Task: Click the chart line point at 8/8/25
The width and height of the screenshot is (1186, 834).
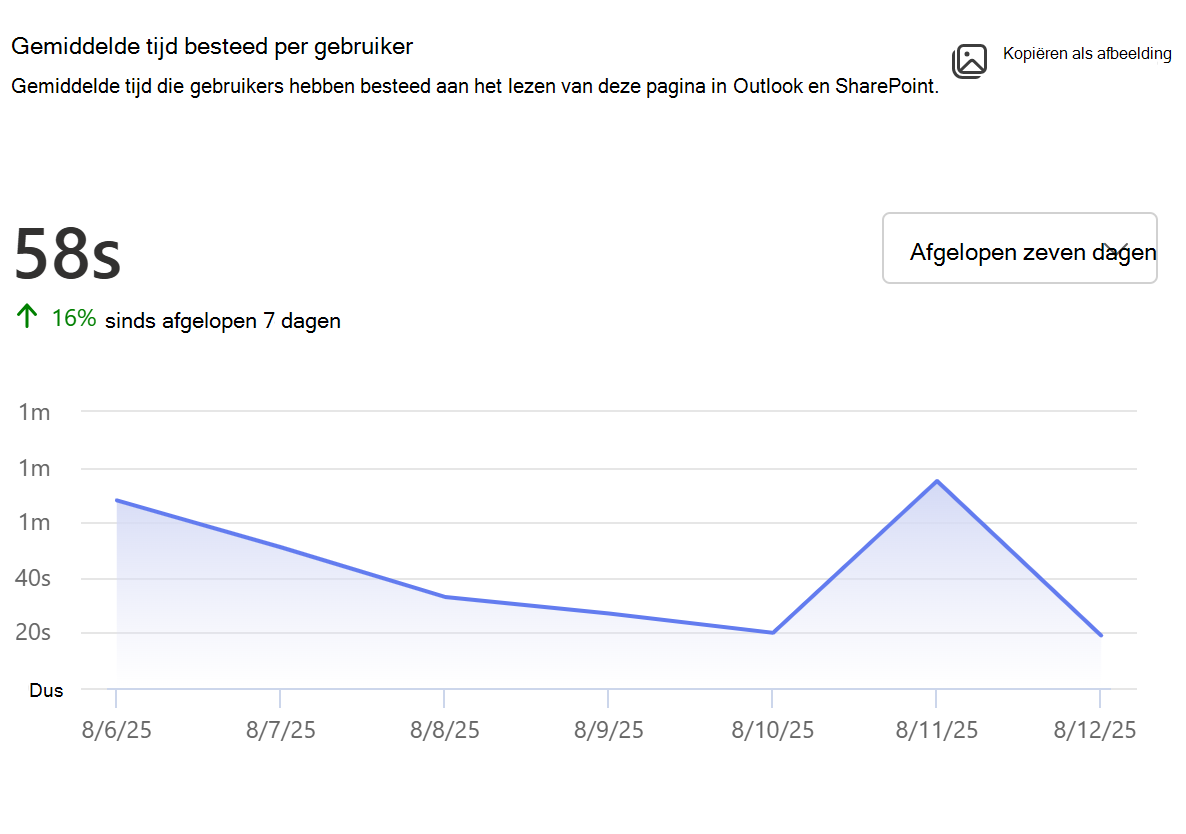Action: click(x=445, y=597)
